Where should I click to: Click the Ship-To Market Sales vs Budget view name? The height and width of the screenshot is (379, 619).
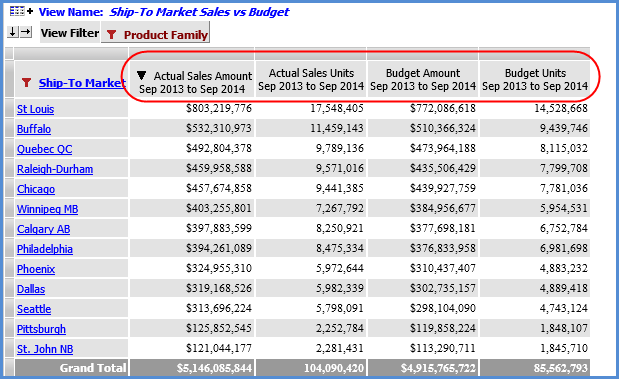point(199,12)
